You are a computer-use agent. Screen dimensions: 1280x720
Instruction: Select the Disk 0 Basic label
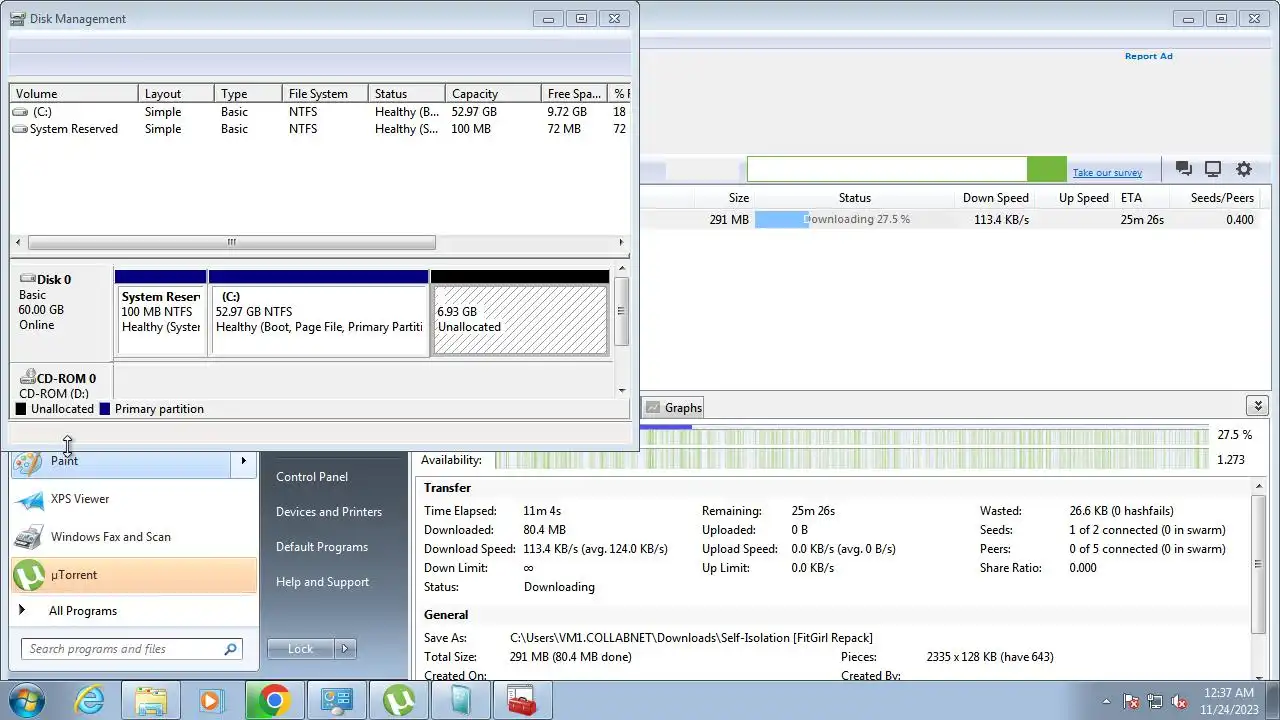pos(61,312)
